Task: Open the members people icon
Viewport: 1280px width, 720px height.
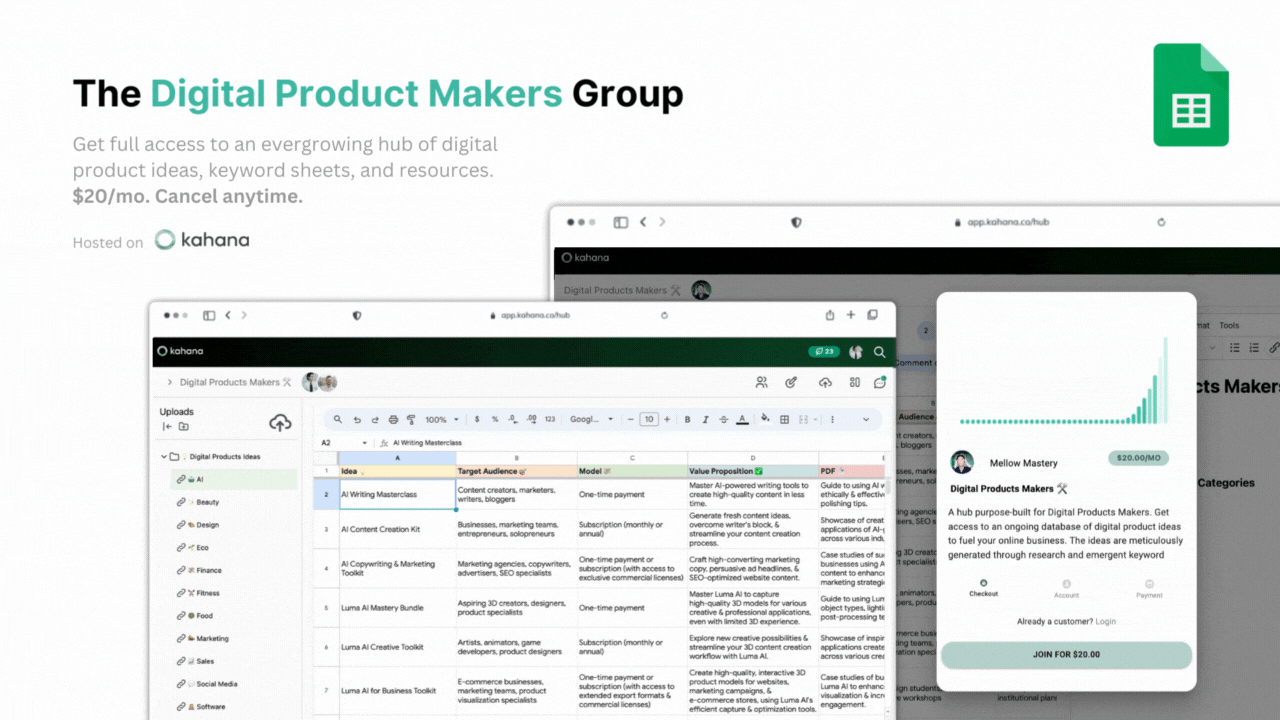Action: click(762, 382)
